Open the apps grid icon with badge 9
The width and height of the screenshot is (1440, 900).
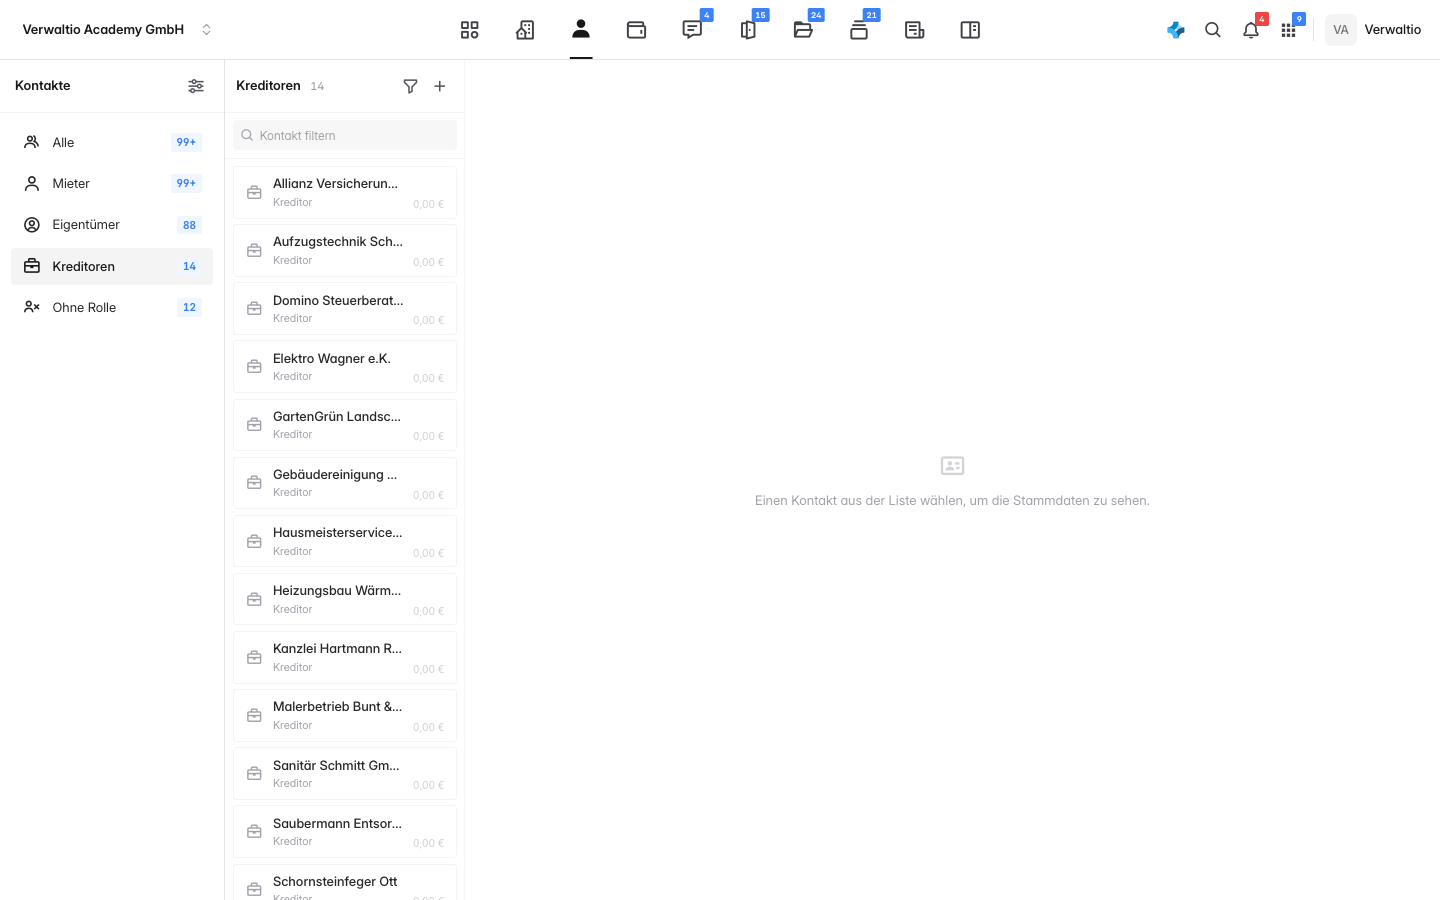click(x=1289, y=30)
